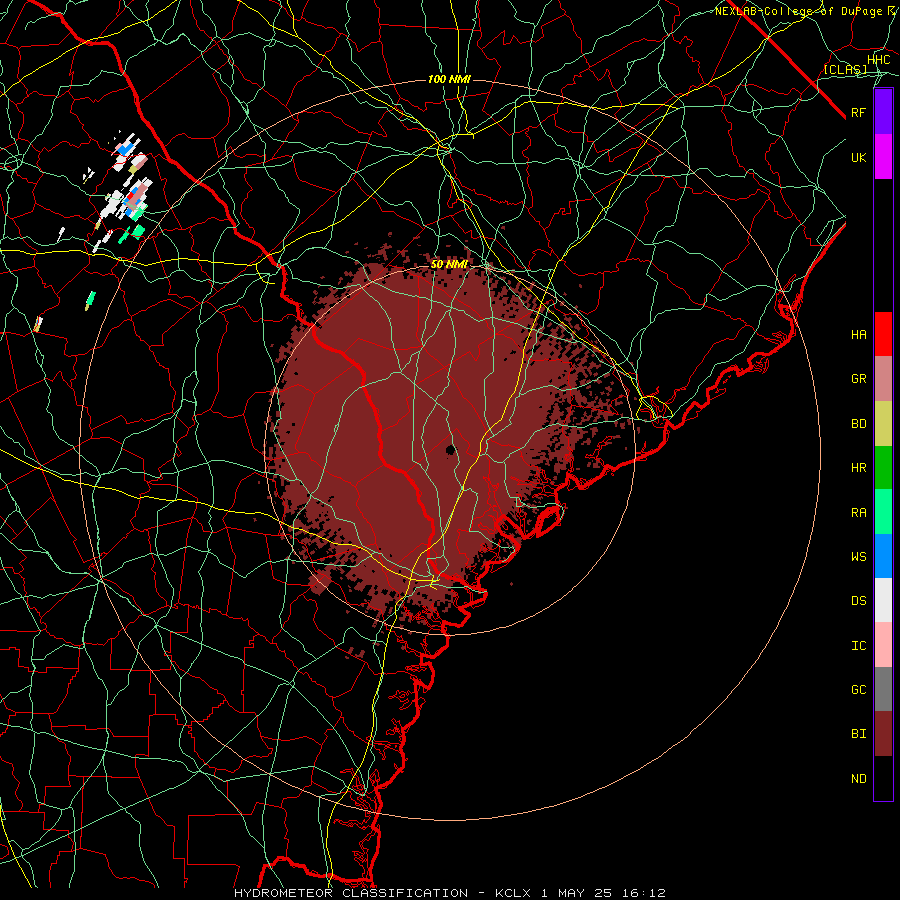This screenshot has width=900, height=900.
Task: Click the "KCLX" radar site identifier
Action: click(513, 893)
